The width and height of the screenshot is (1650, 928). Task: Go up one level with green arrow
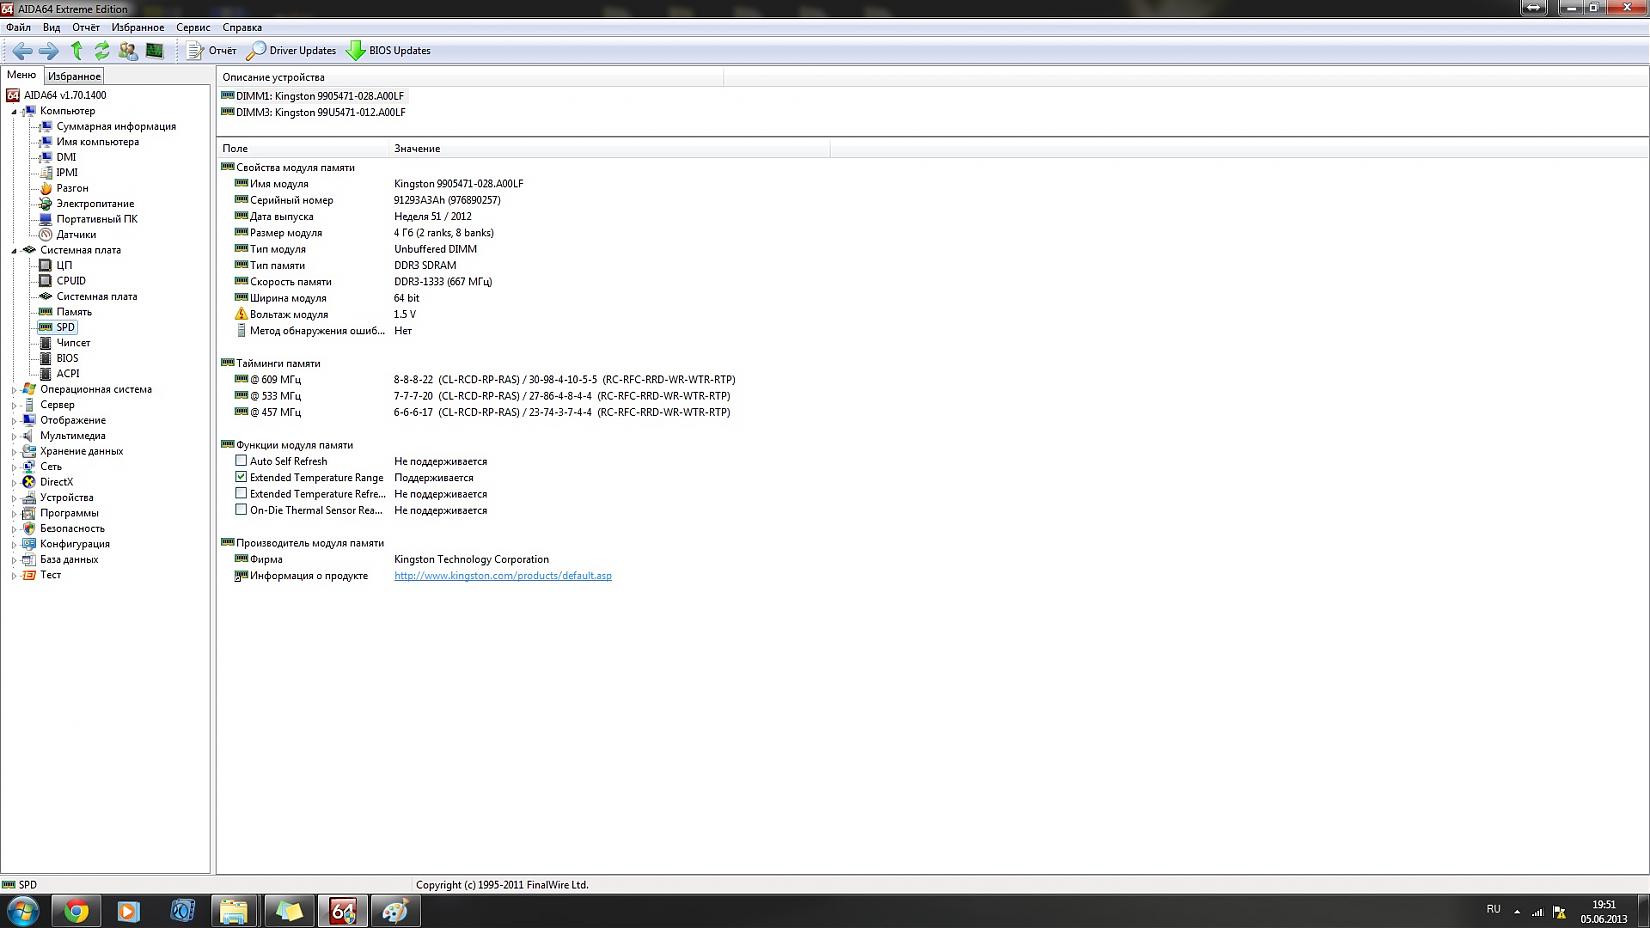click(x=76, y=50)
